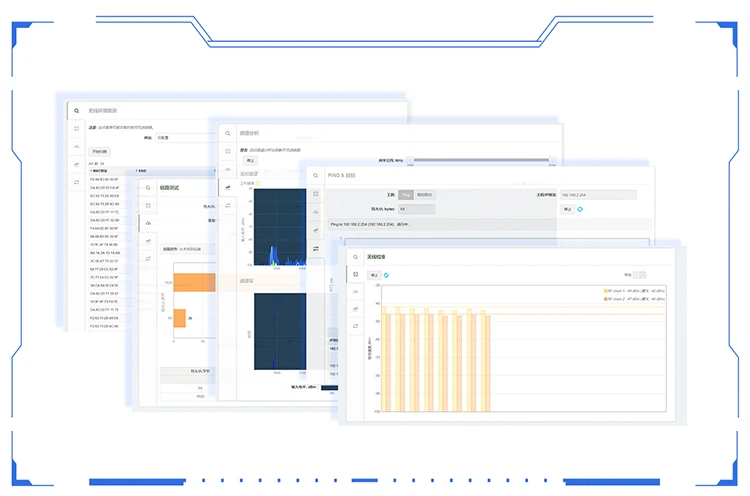Click the packet size field showing 64

click(417, 209)
